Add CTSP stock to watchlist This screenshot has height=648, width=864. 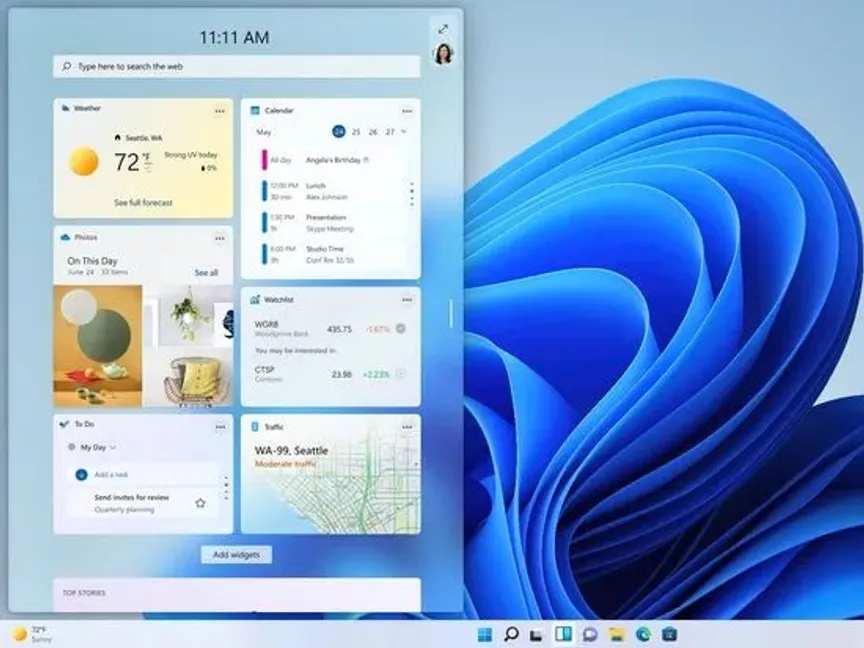(400, 374)
